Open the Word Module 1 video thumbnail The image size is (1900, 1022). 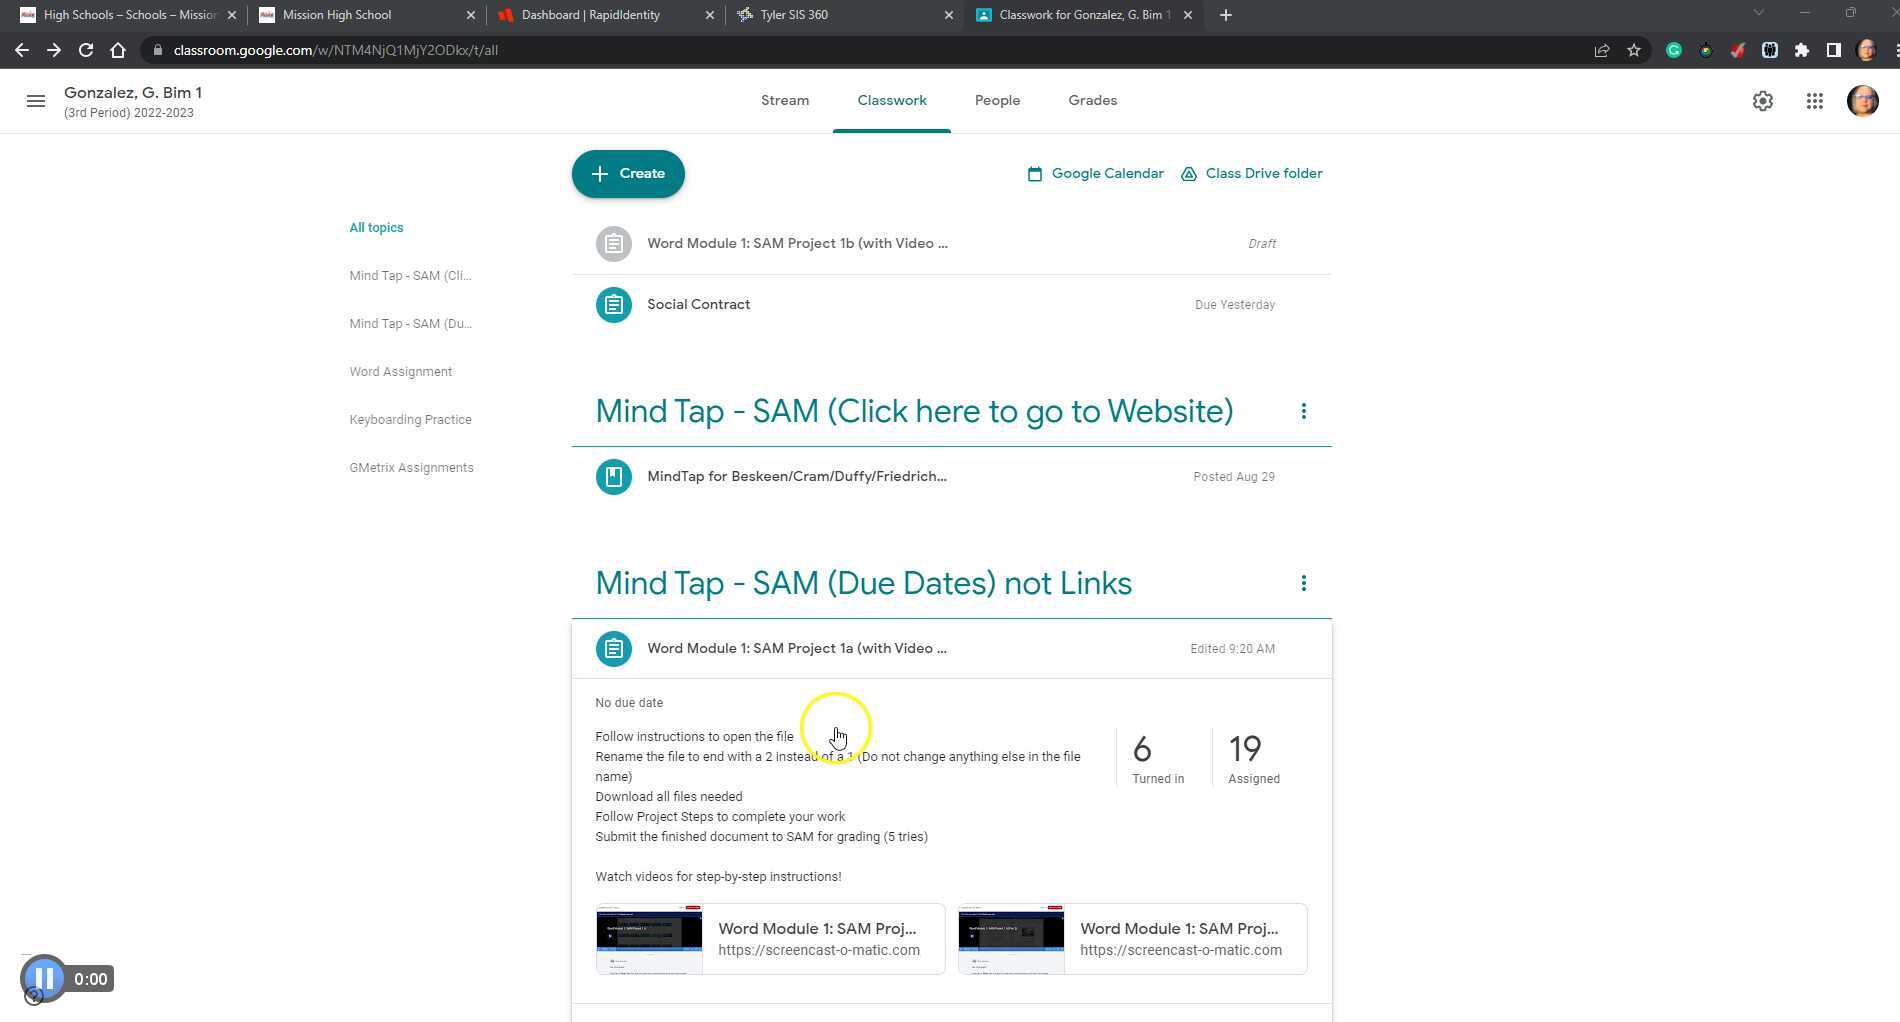tap(649, 938)
